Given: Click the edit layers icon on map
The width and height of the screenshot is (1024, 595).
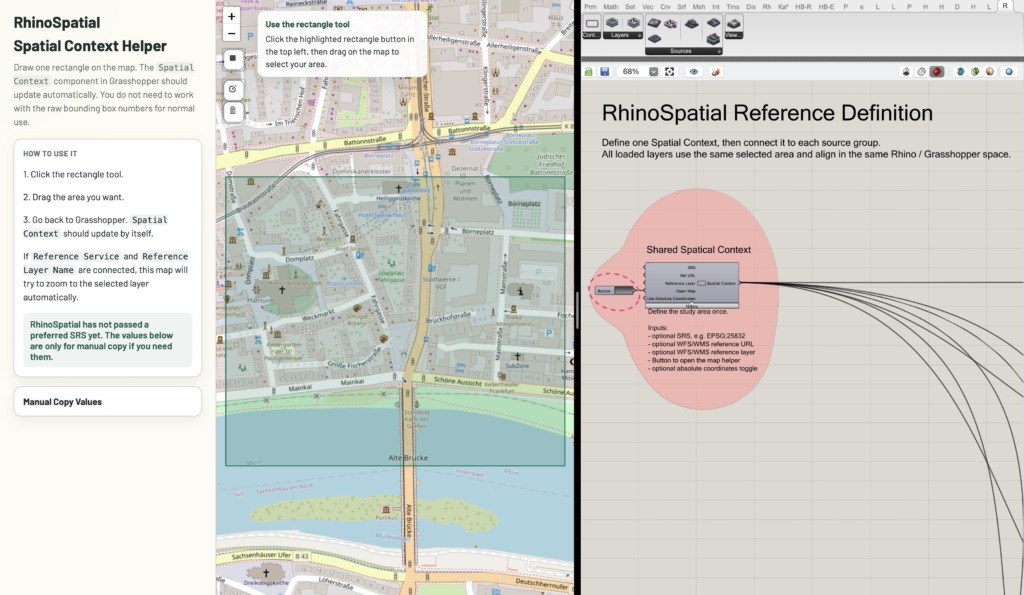Looking at the screenshot, I should [x=232, y=89].
